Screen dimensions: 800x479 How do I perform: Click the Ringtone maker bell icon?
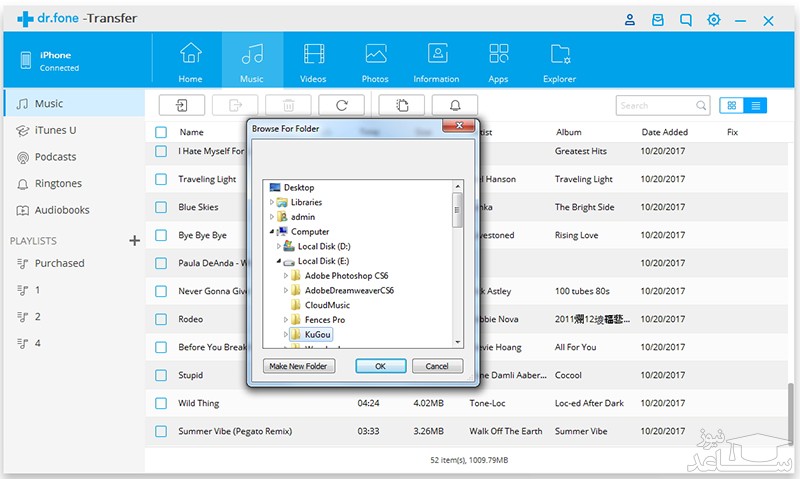click(455, 105)
